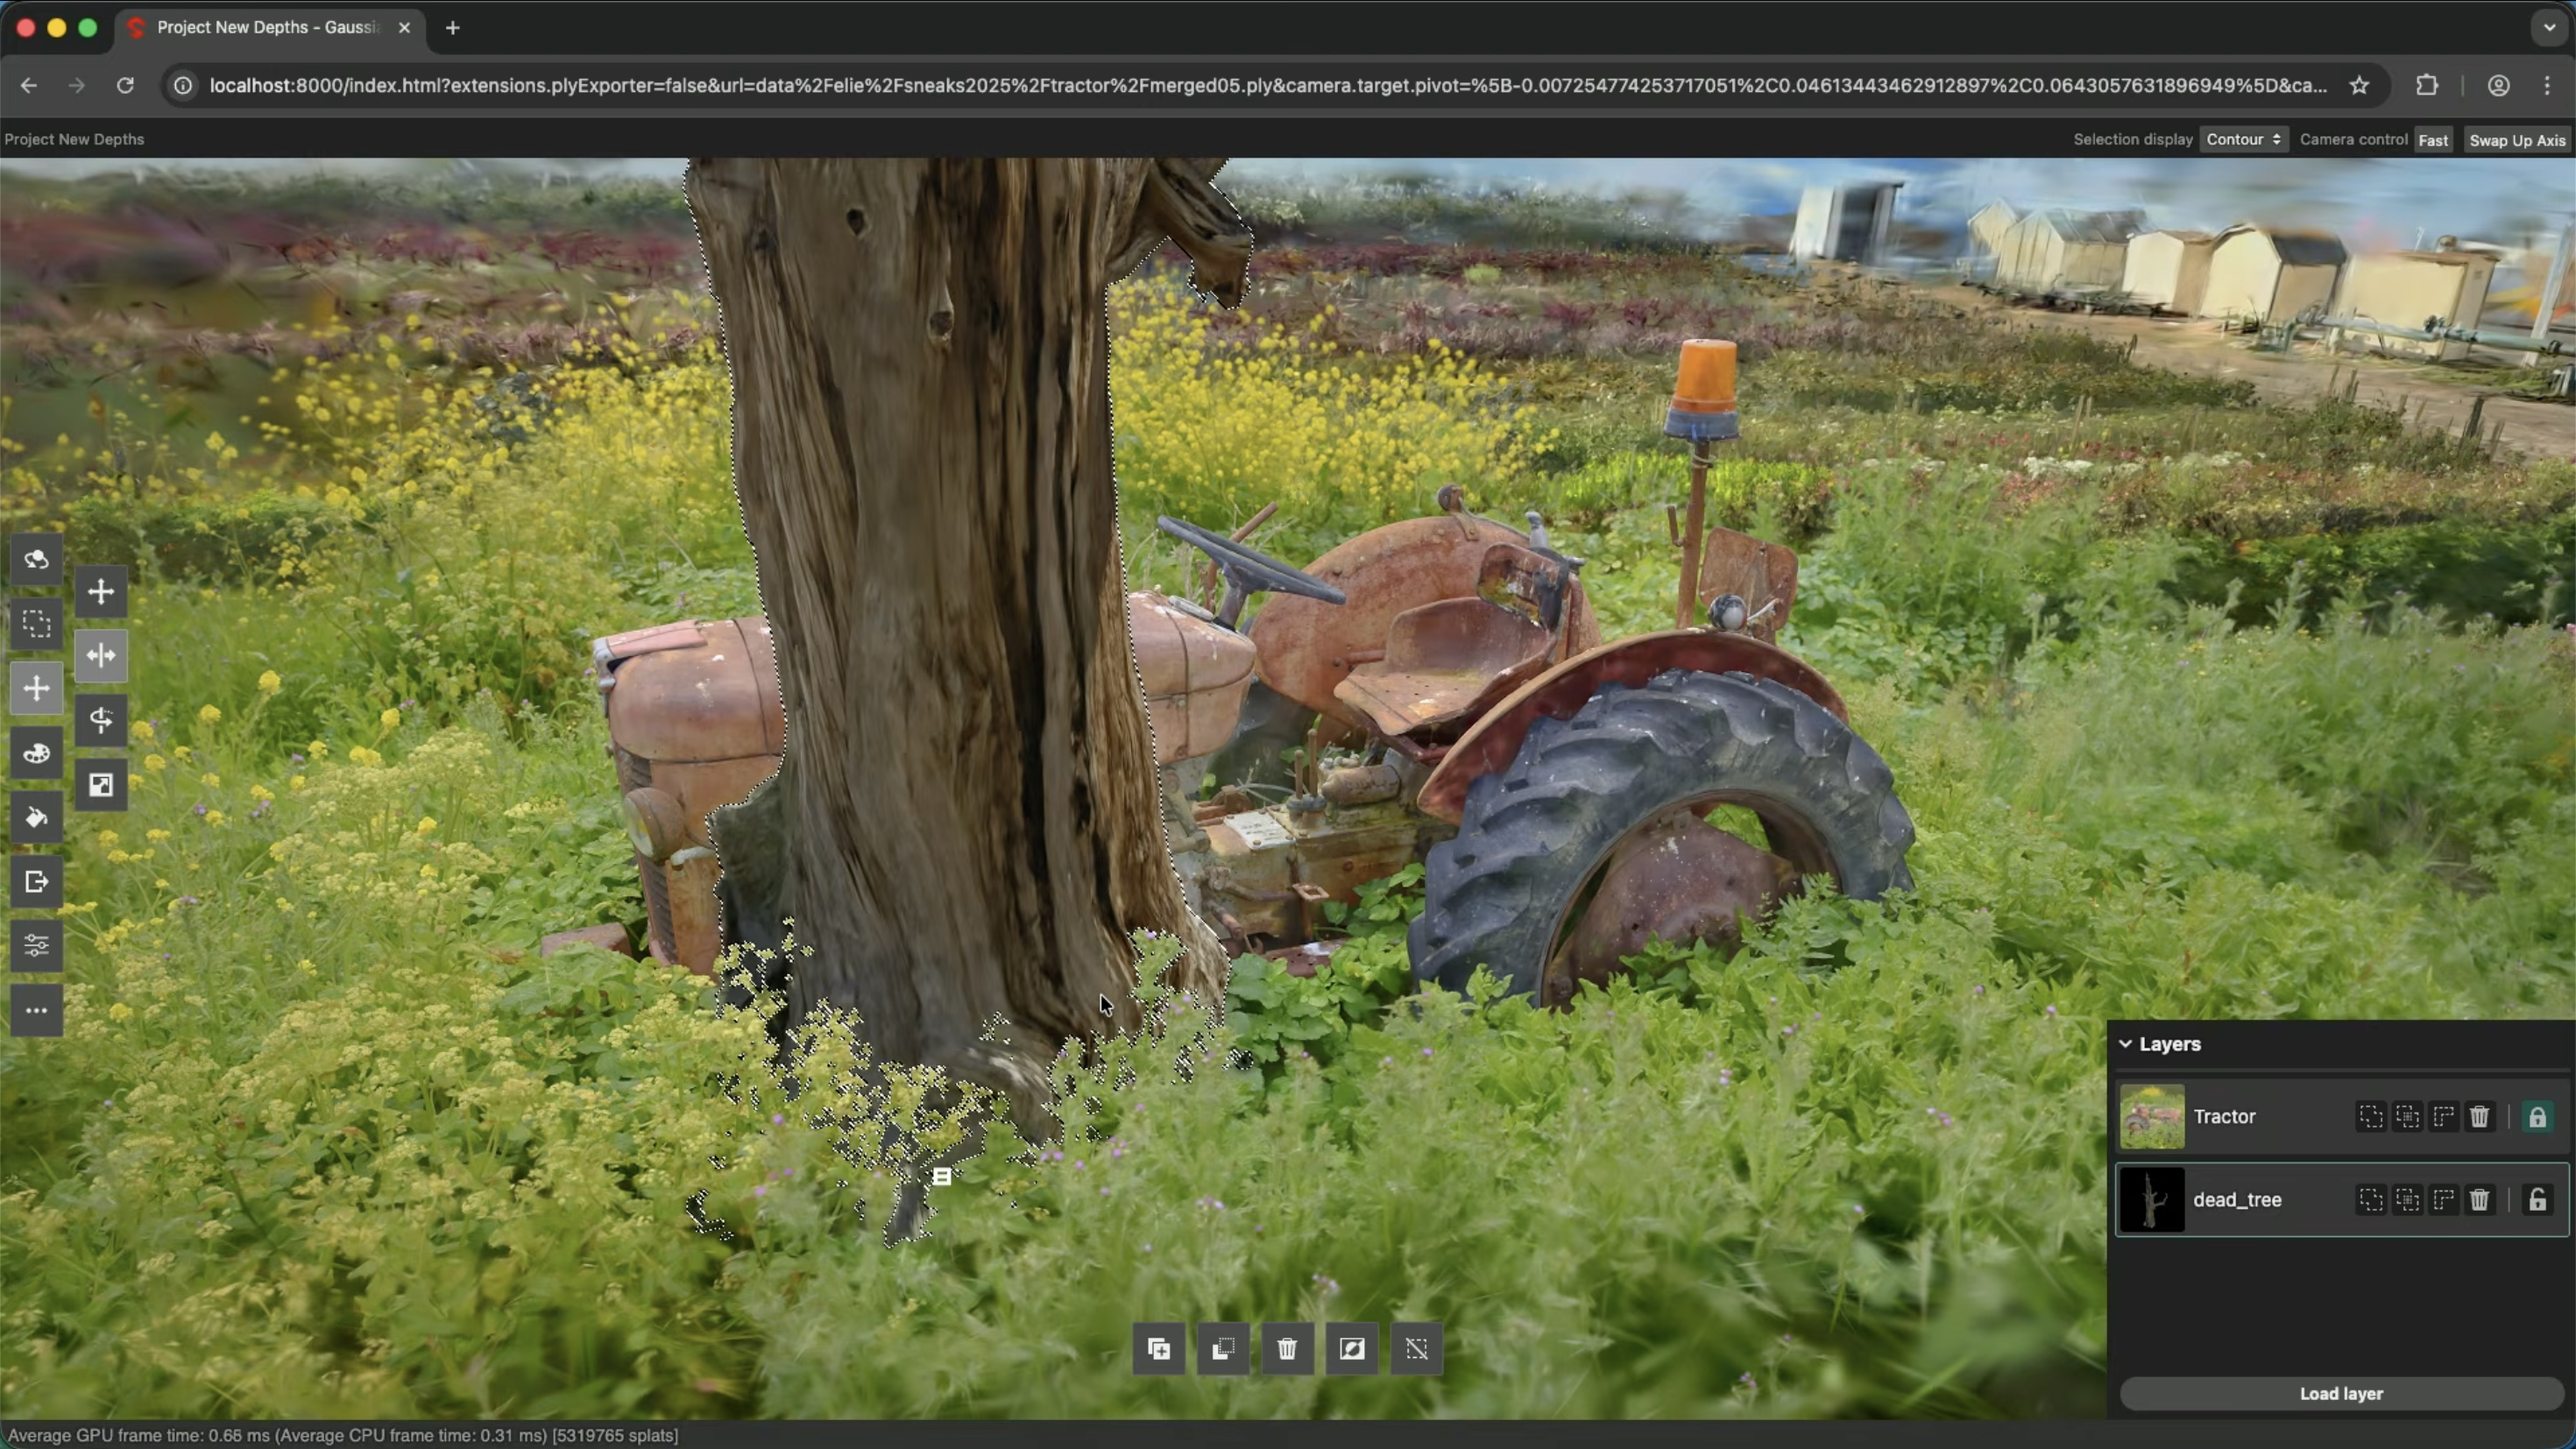Open a new browser tab

pyautogui.click(x=453, y=28)
